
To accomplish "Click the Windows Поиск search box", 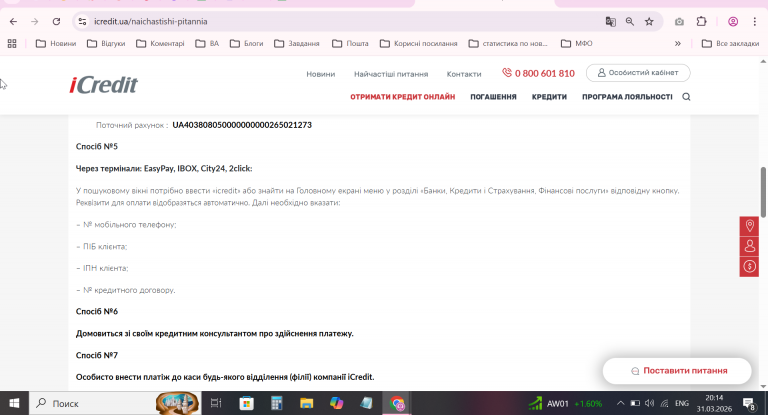I will tap(115, 403).
